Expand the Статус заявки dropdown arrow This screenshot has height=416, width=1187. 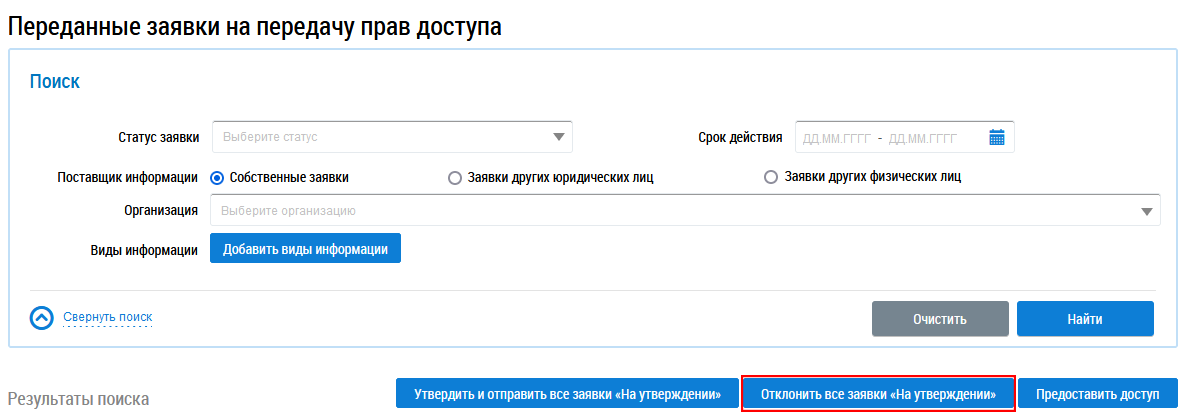[x=558, y=138]
